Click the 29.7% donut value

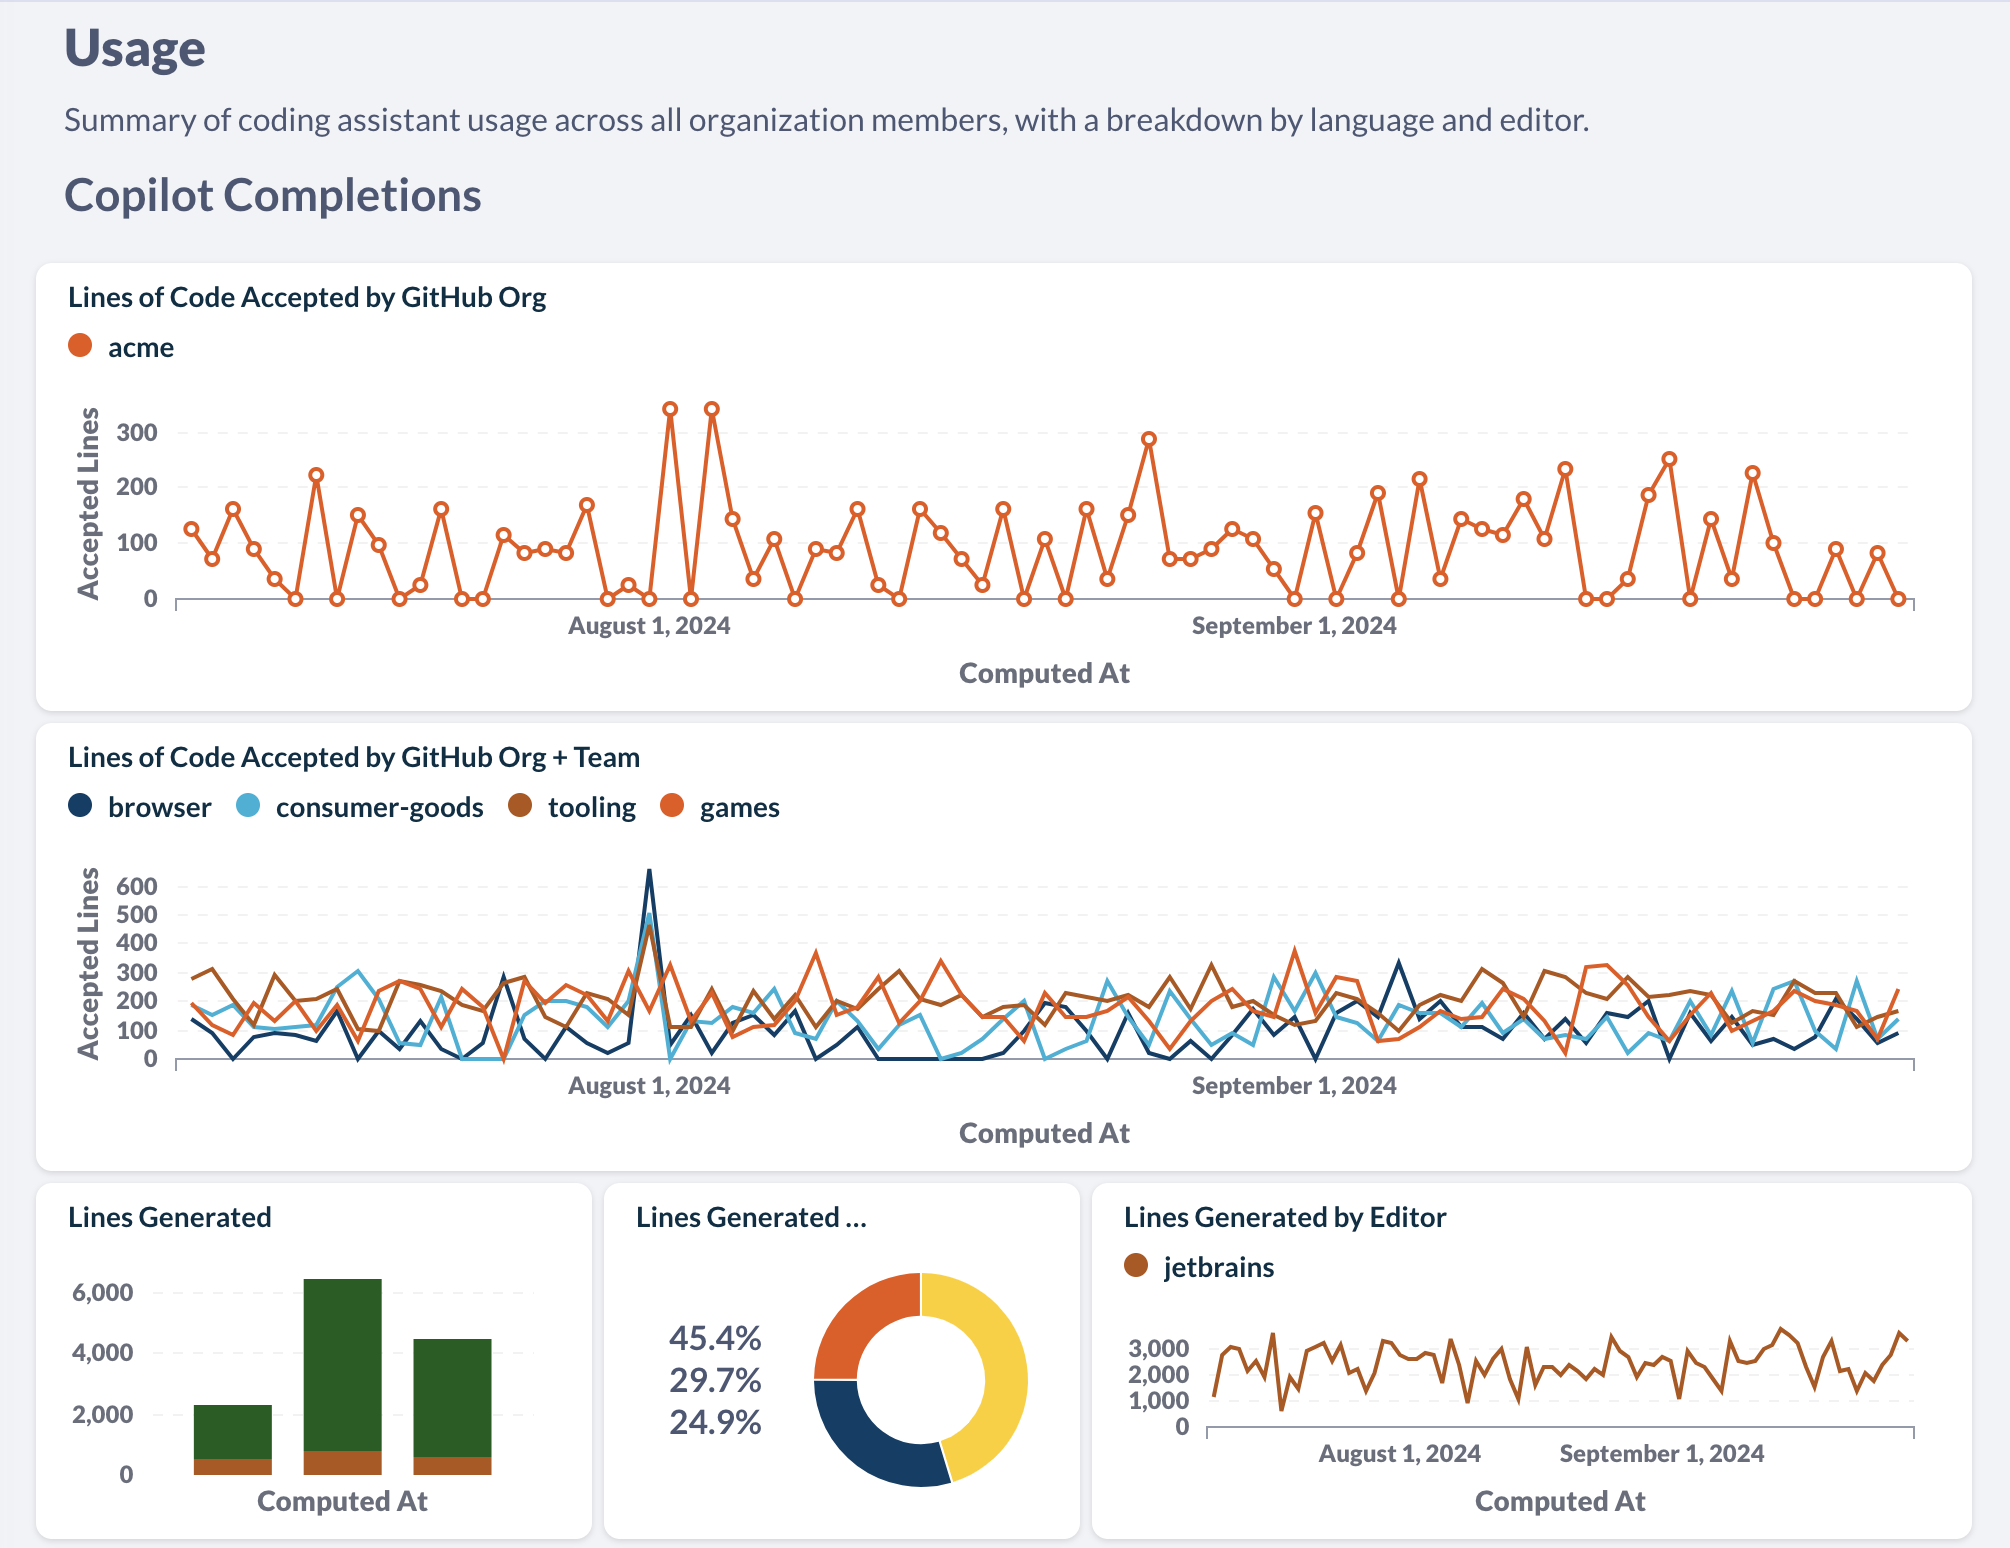[715, 1380]
